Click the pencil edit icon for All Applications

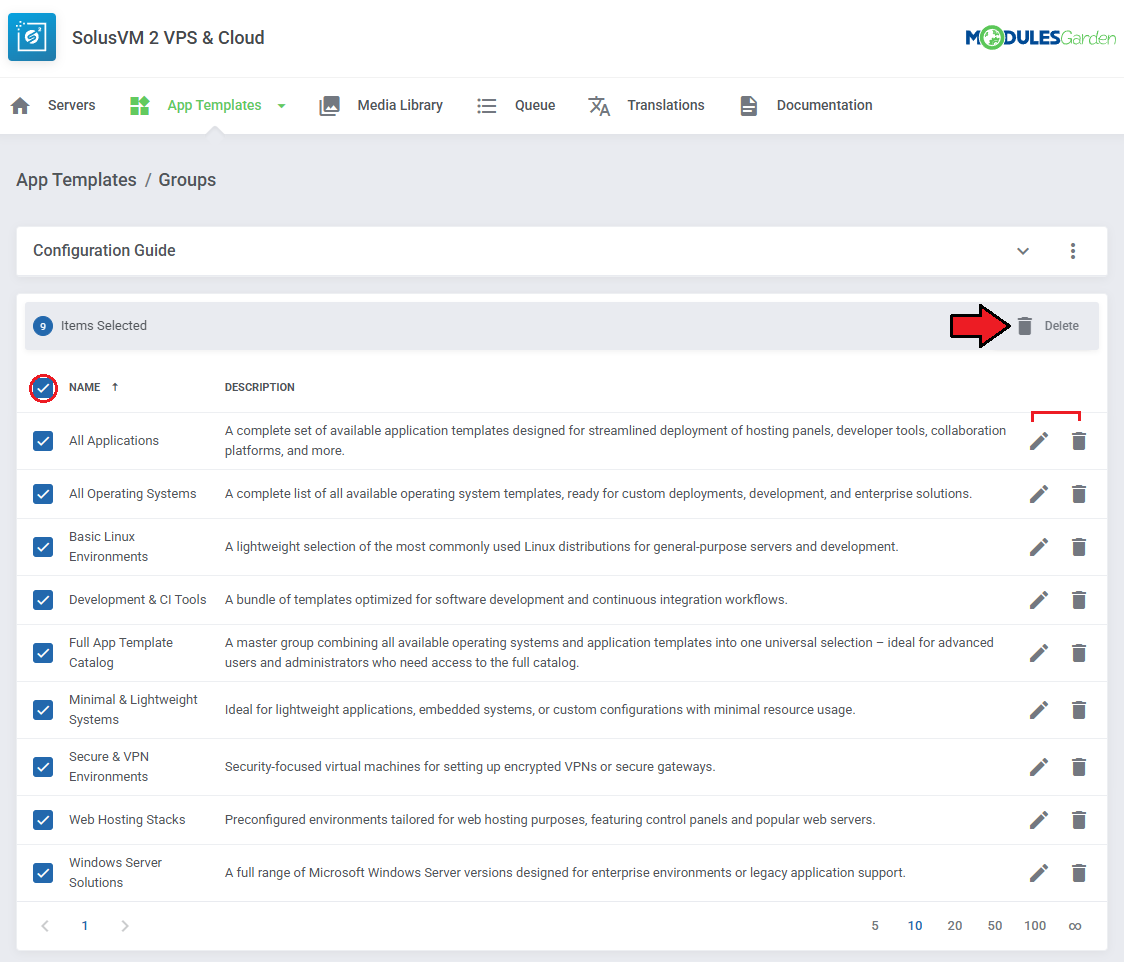[x=1039, y=441]
